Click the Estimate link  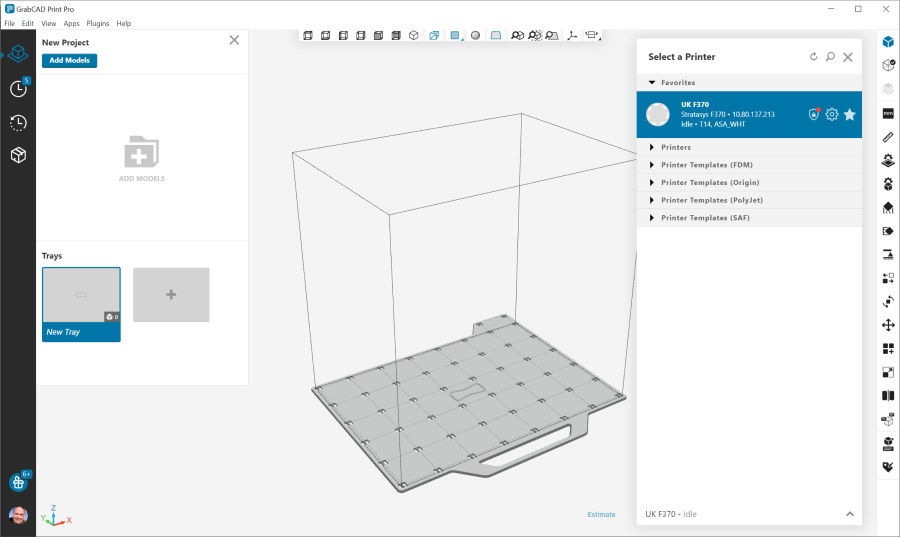(601, 515)
